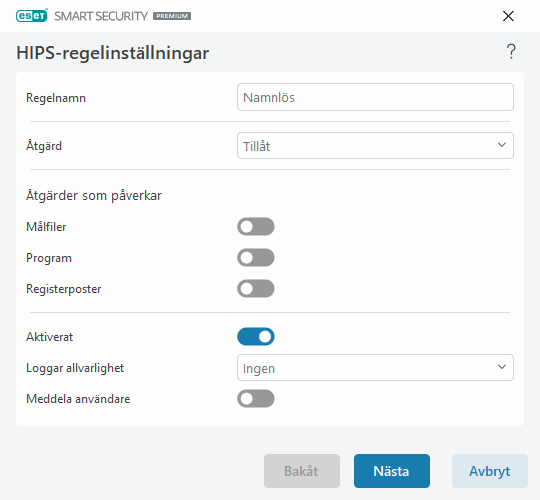The image size is (540, 500).
Task: Enable the Målfiler toggle
Action: pos(256,227)
